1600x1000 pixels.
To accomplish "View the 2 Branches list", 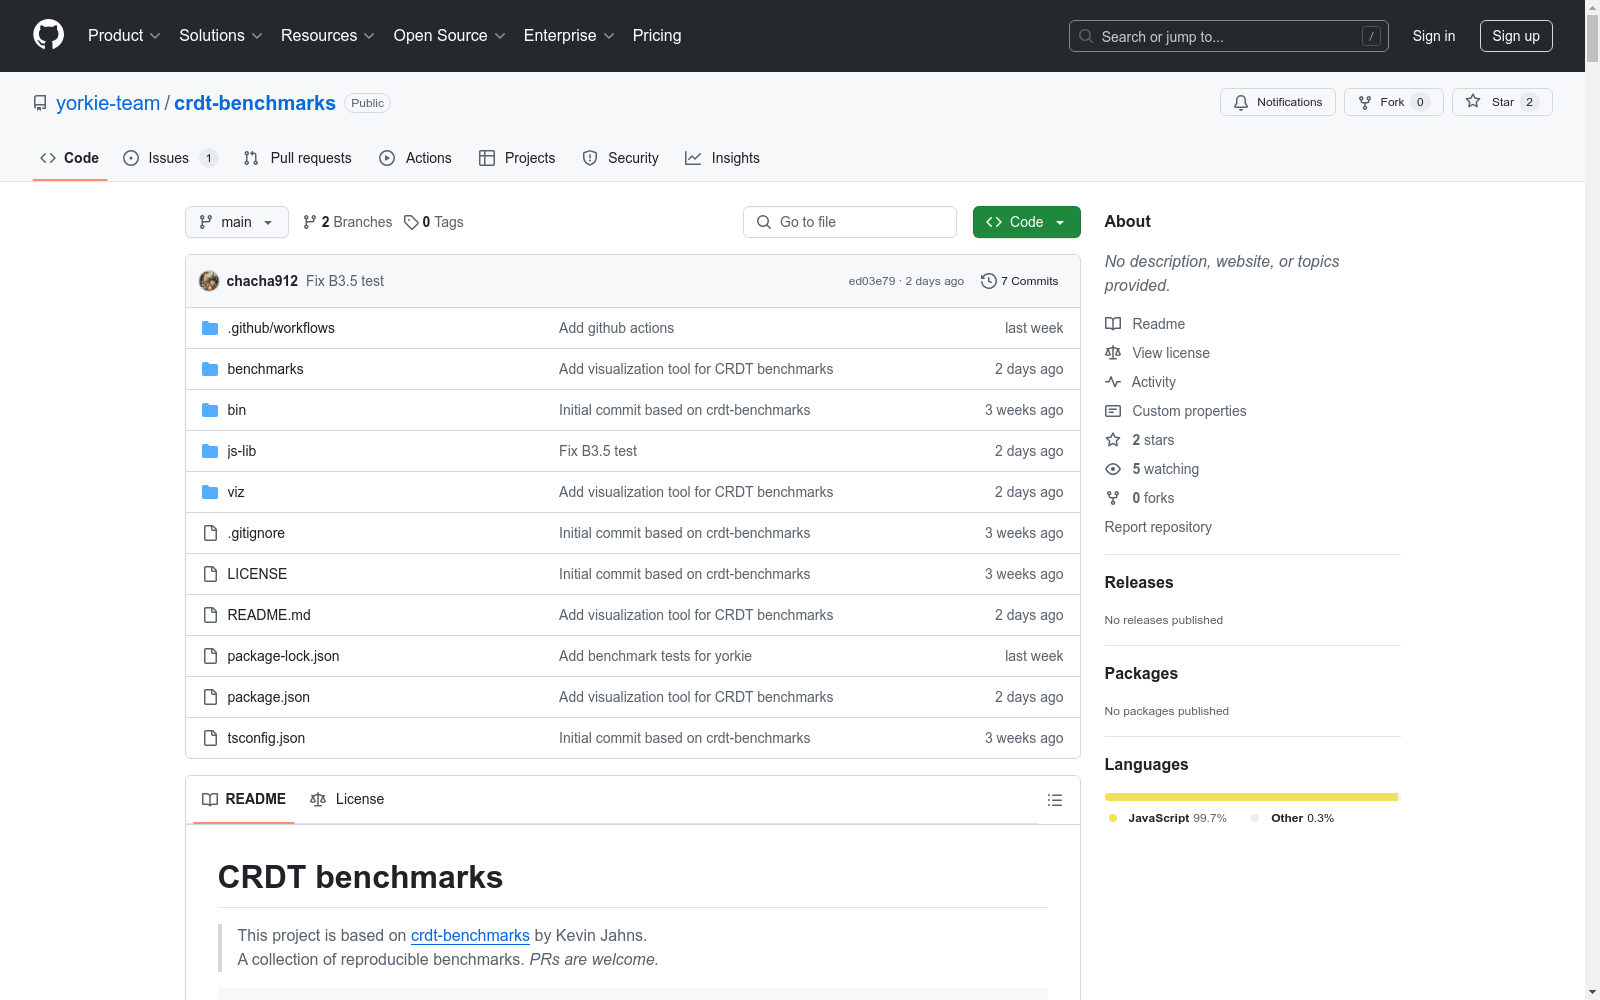I will (348, 222).
